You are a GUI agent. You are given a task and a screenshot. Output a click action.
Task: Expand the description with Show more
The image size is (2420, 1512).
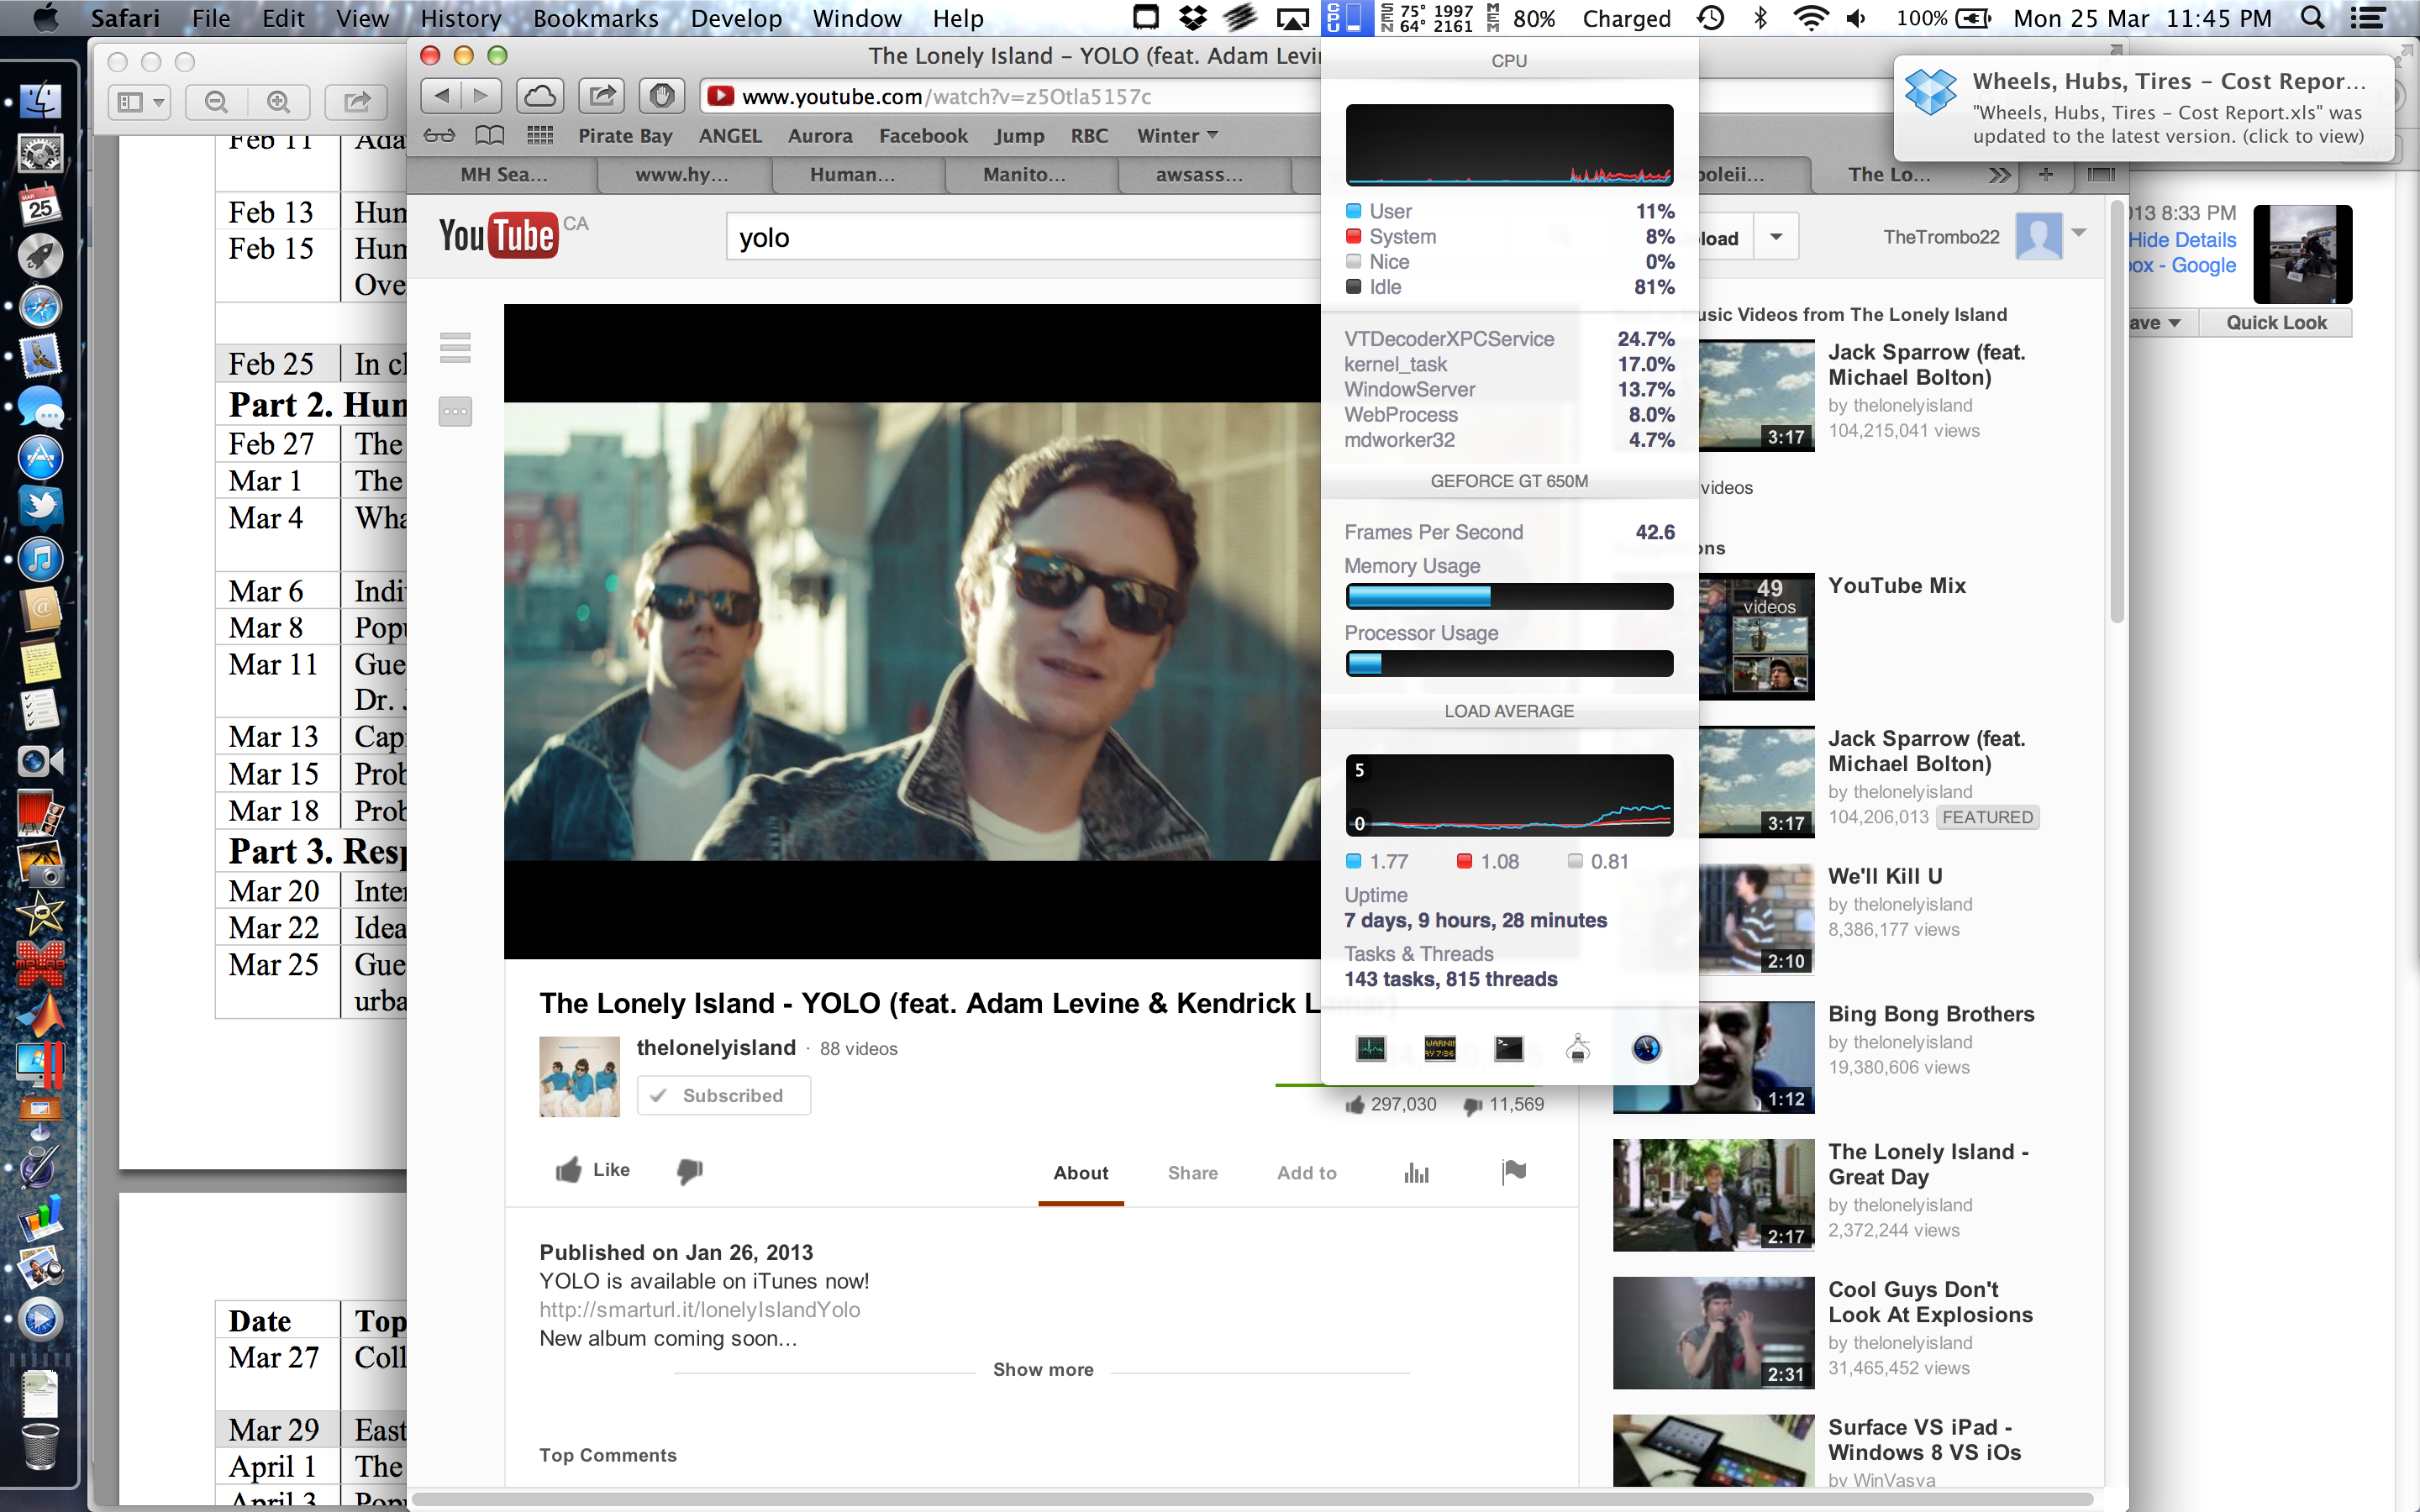[1043, 1369]
